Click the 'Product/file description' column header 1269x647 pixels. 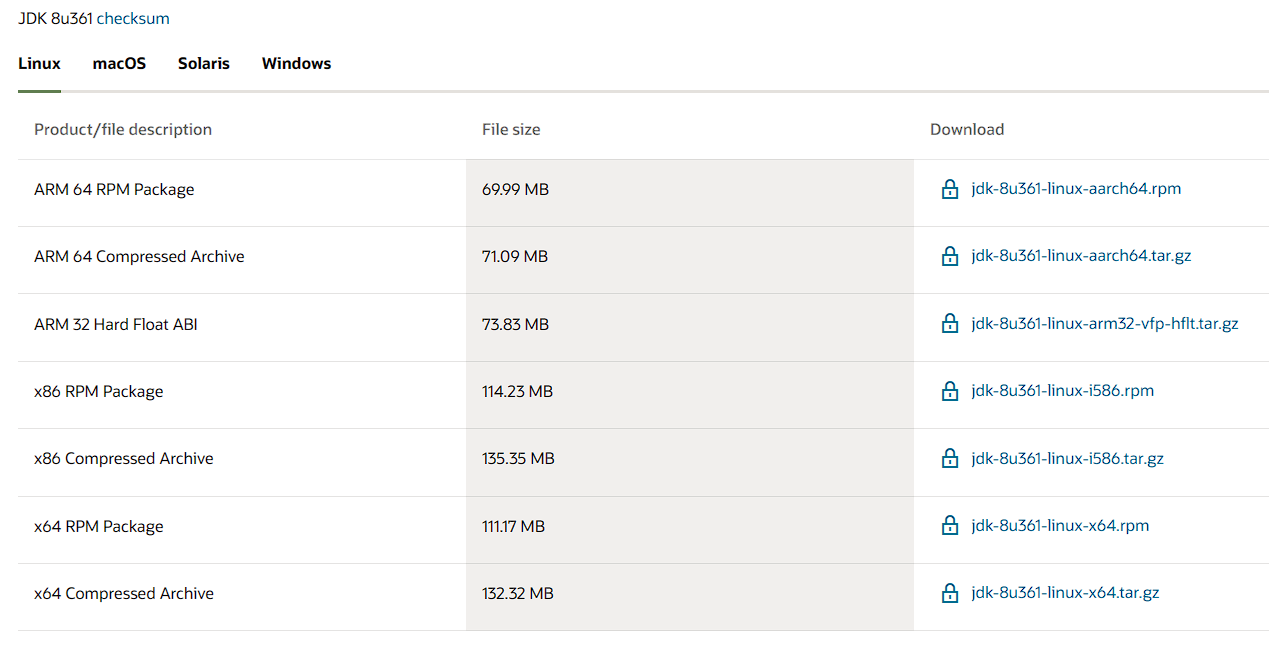[123, 129]
